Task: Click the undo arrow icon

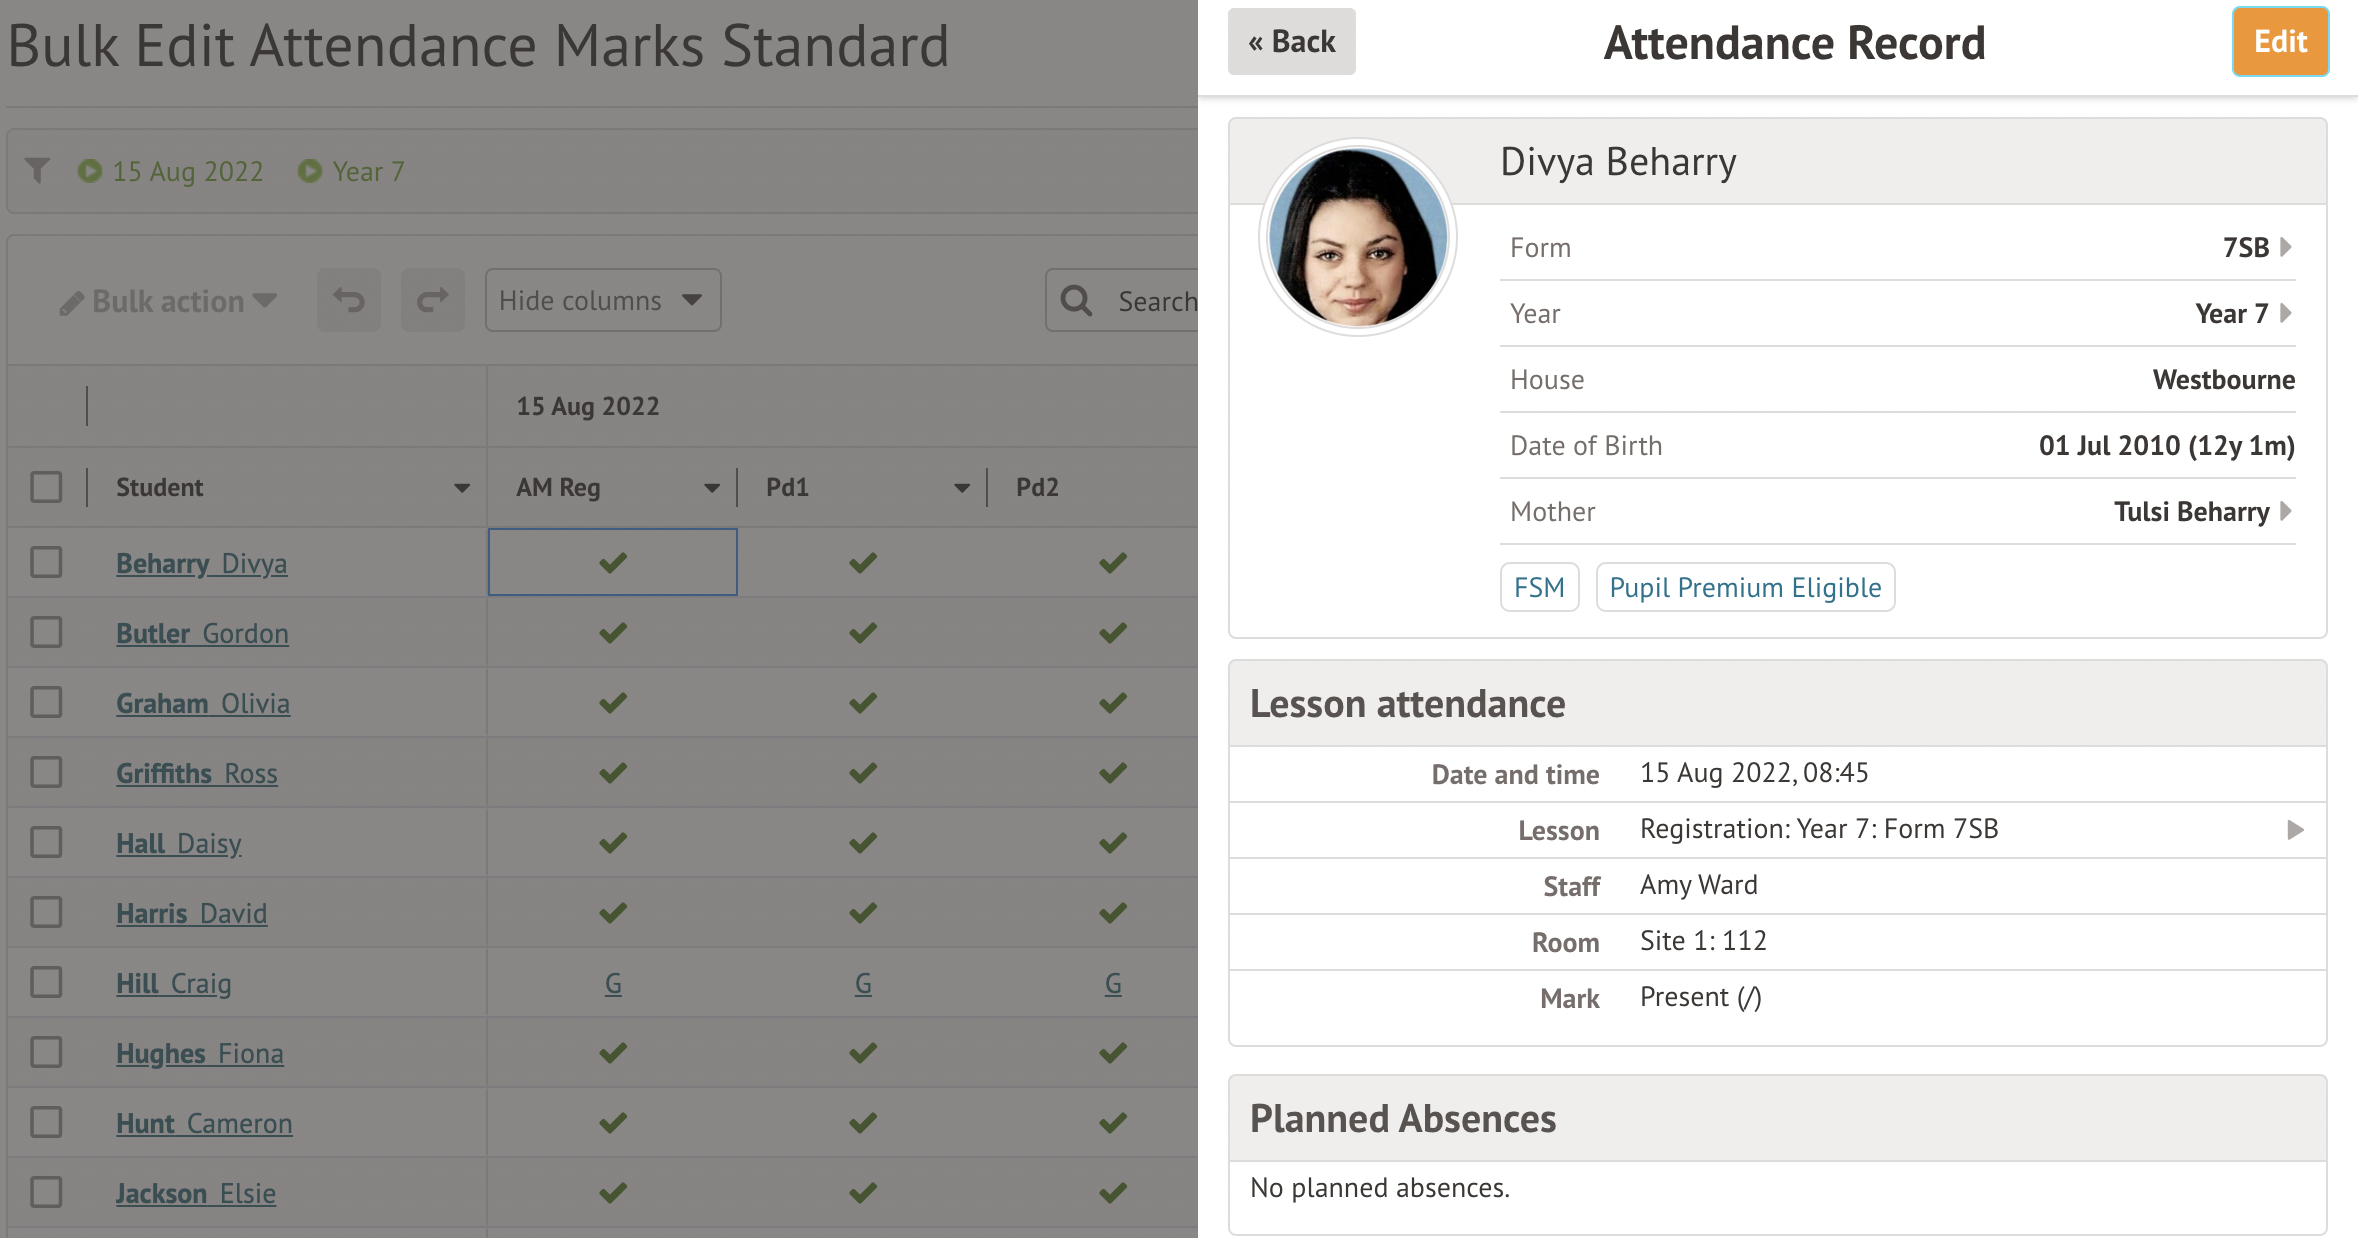Action: click(x=349, y=300)
